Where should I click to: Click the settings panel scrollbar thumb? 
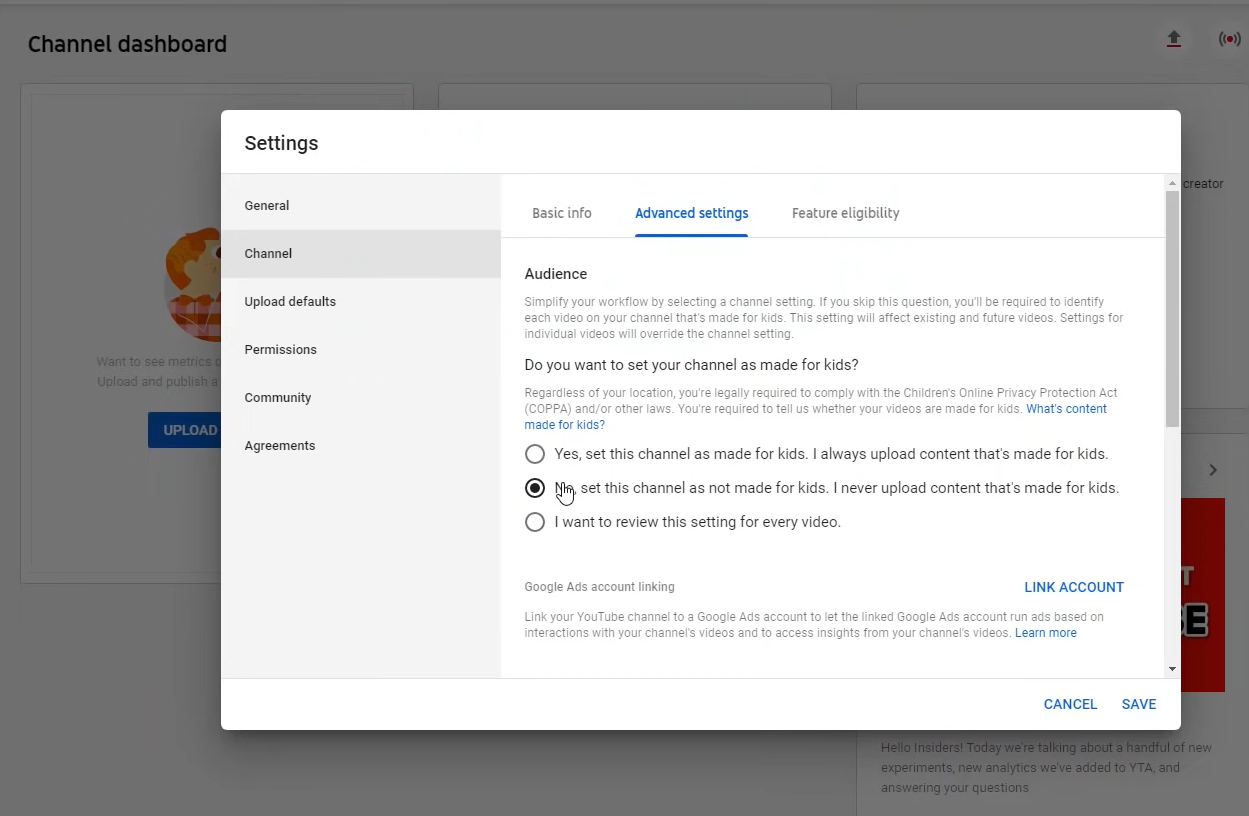(x=1172, y=308)
